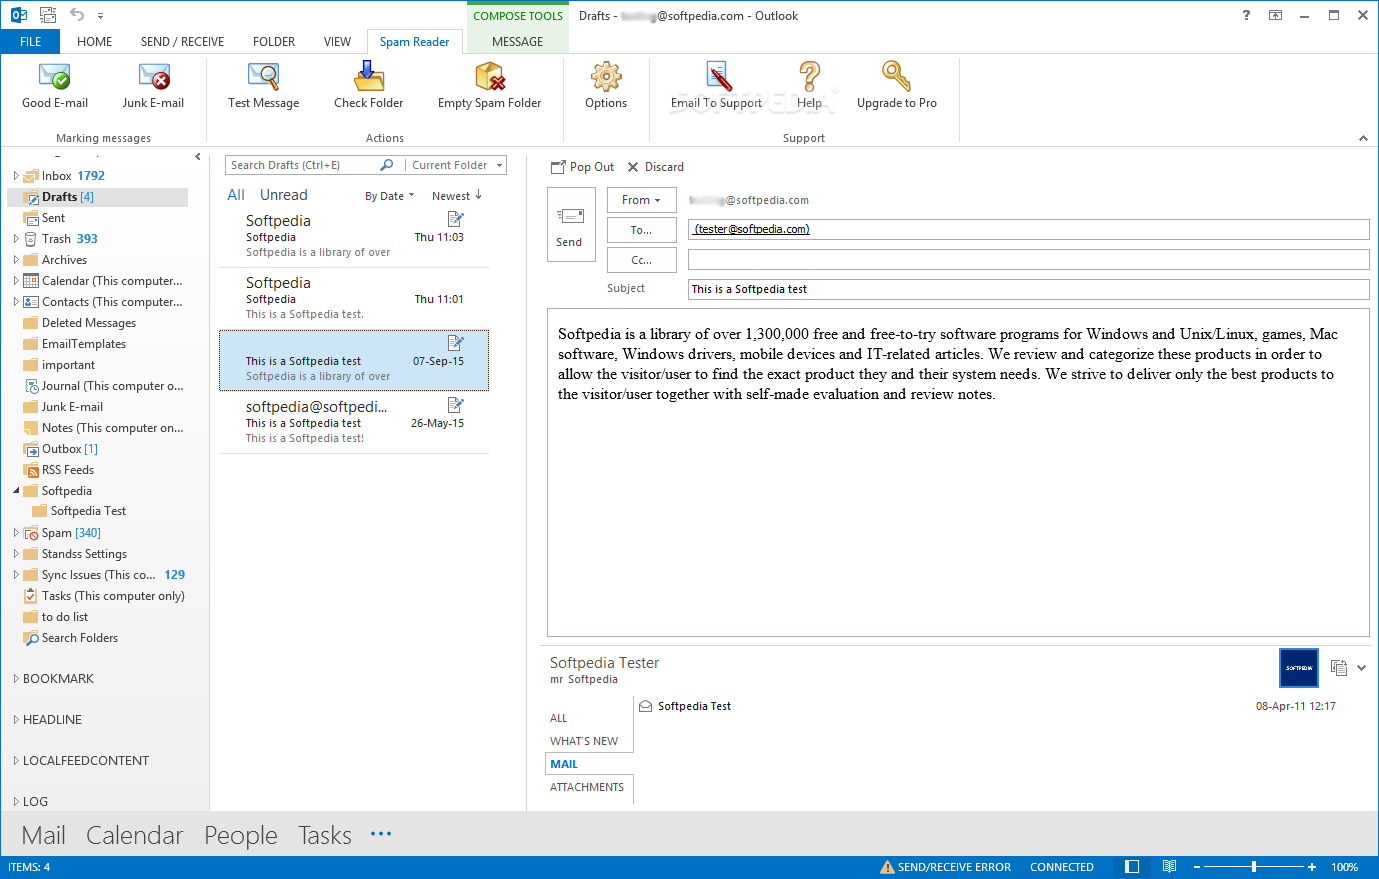Click Upgrade to Pro key icon
The image size is (1379, 879).
coord(896,76)
